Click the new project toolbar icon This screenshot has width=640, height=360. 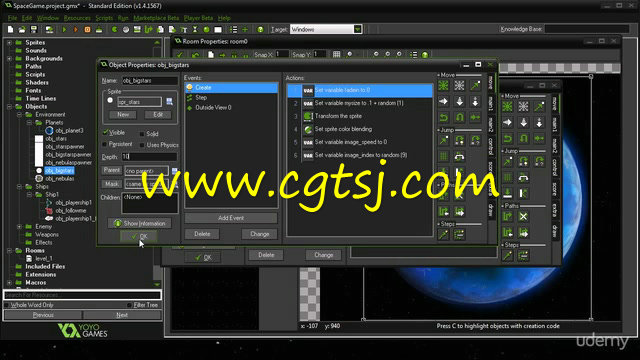click(11, 29)
